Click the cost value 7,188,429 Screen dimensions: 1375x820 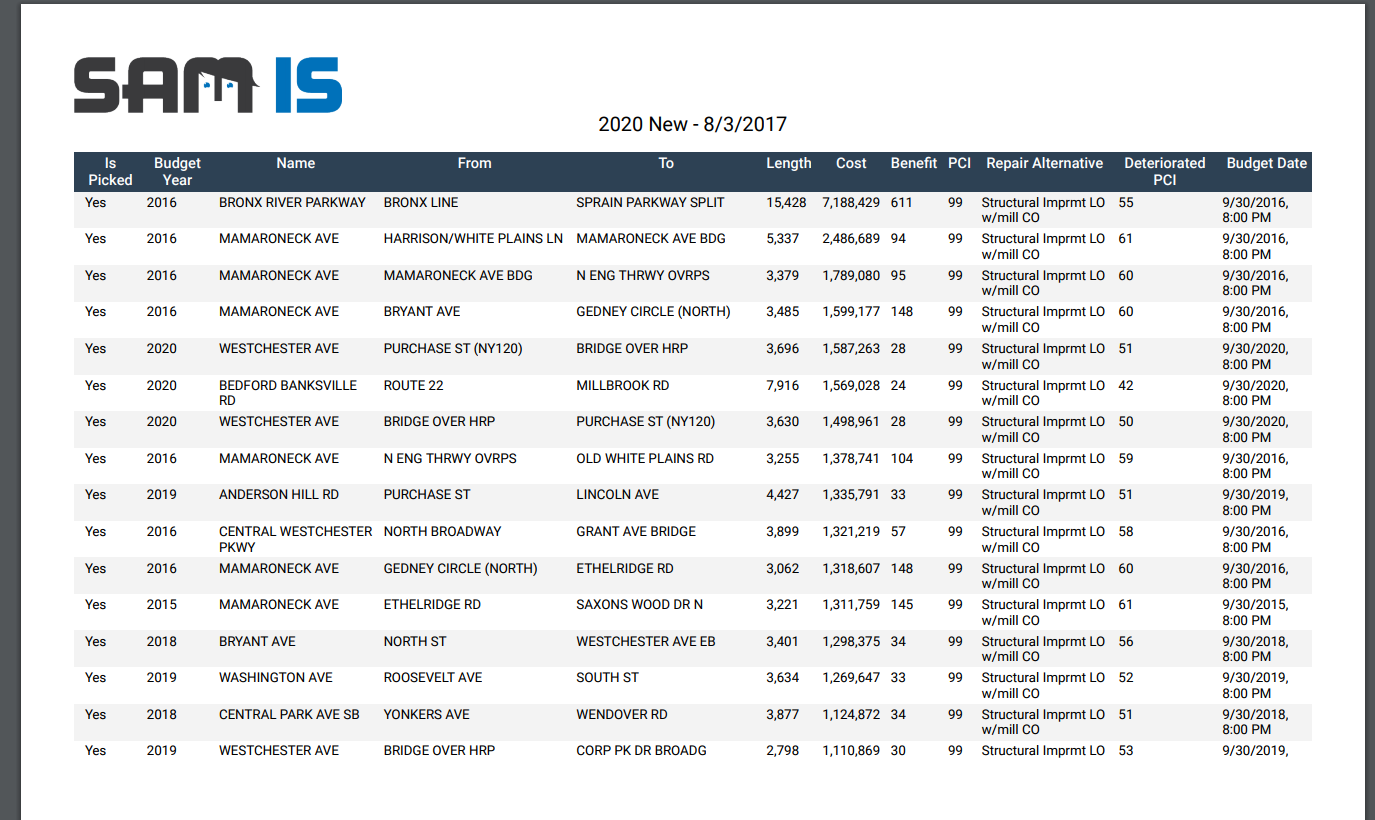coord(850,203)
